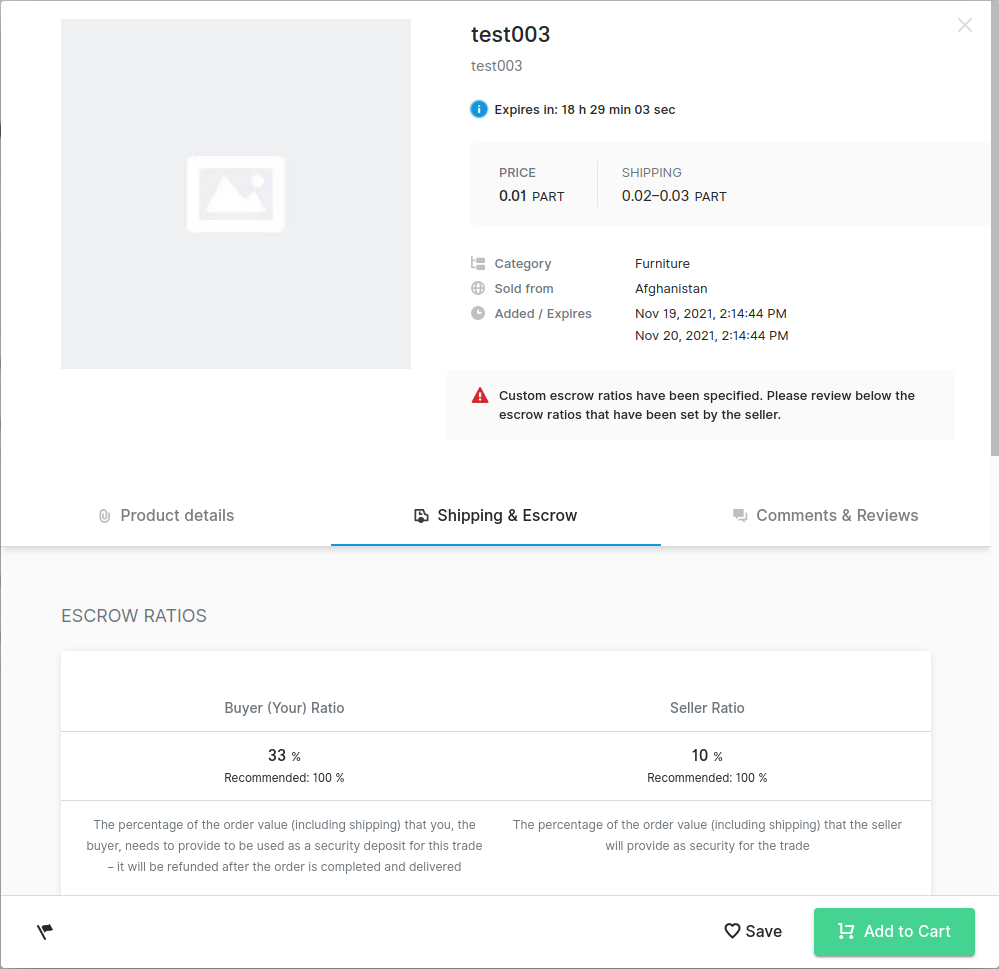This screenshot has width=999, height=969.
Task: Click the product image thumbnail area
Action: [x=236, y=194]
